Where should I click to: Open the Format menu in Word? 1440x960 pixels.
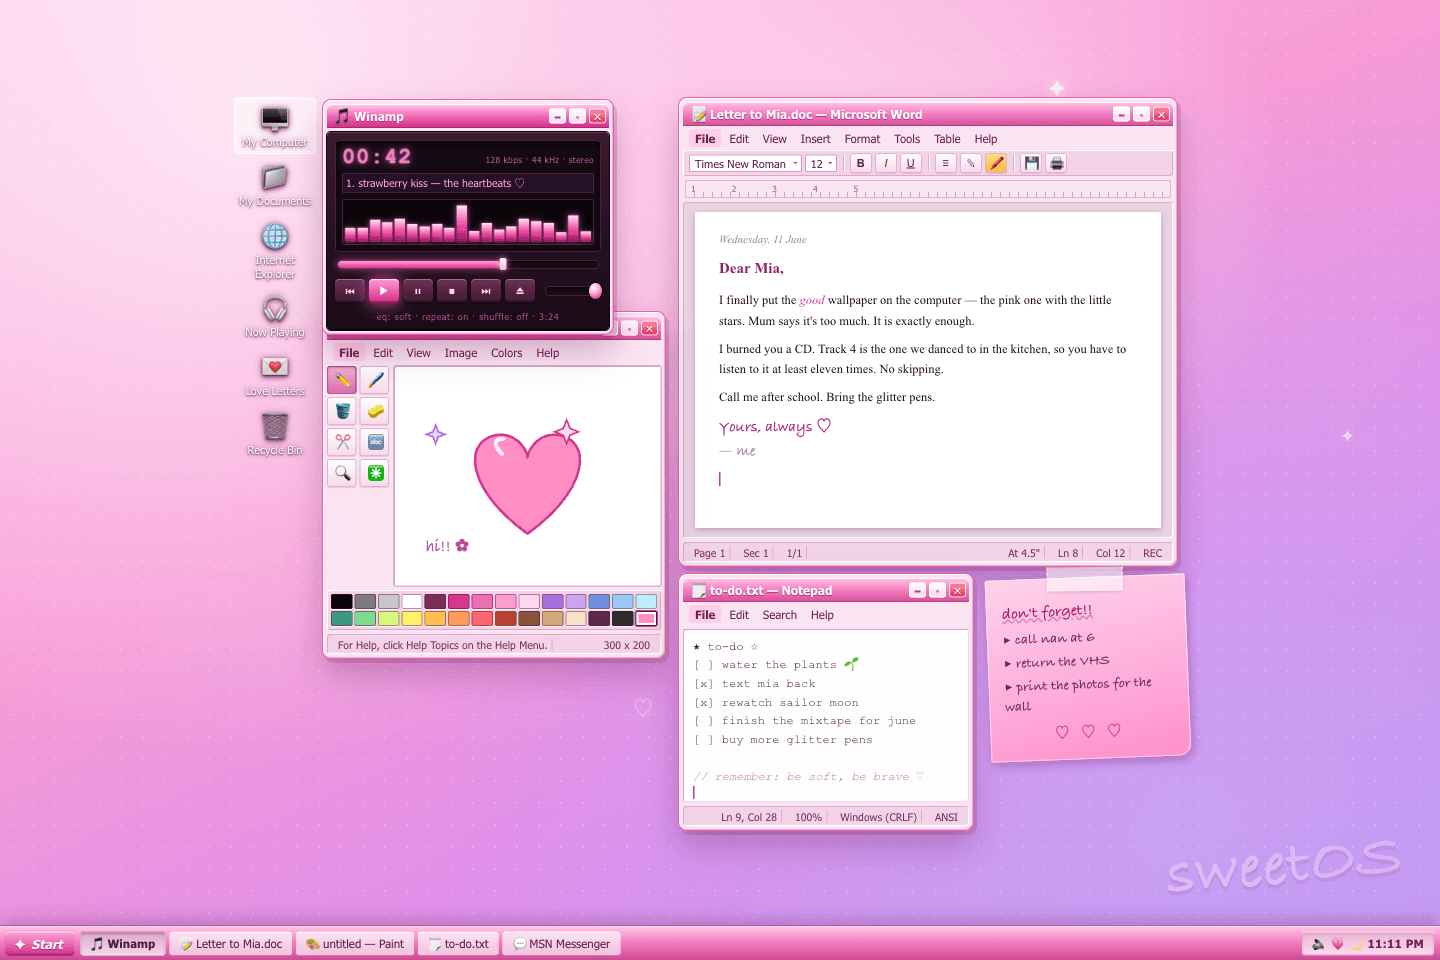[x=862, y=139]
